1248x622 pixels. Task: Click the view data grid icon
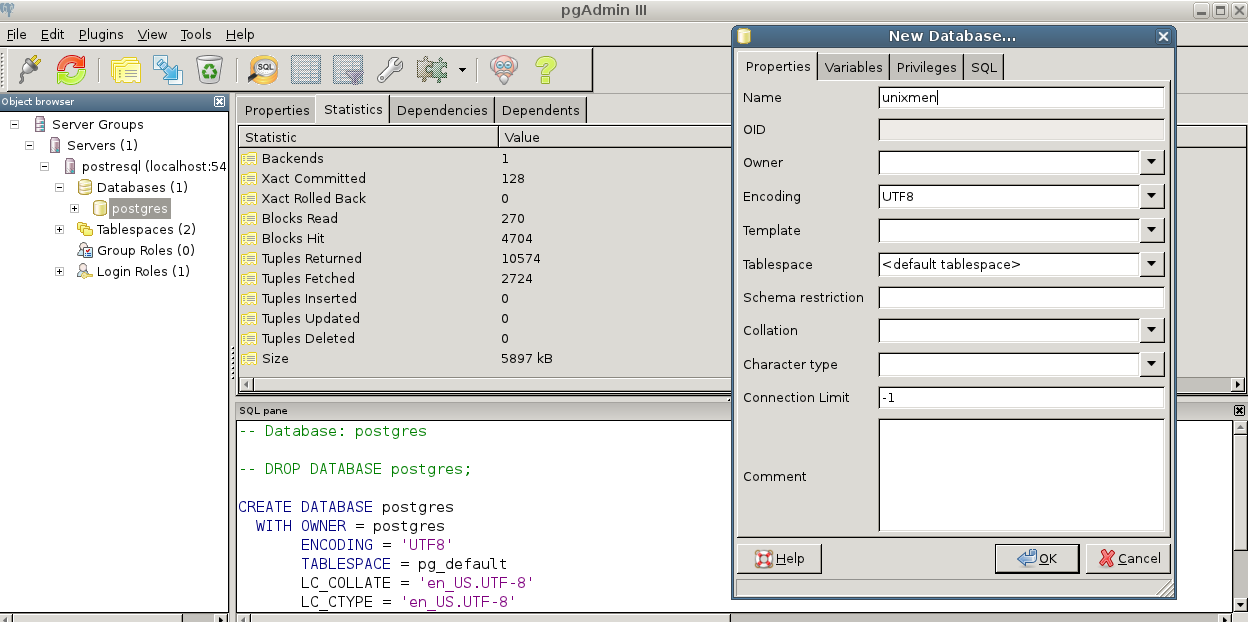(x=305, y=69)
